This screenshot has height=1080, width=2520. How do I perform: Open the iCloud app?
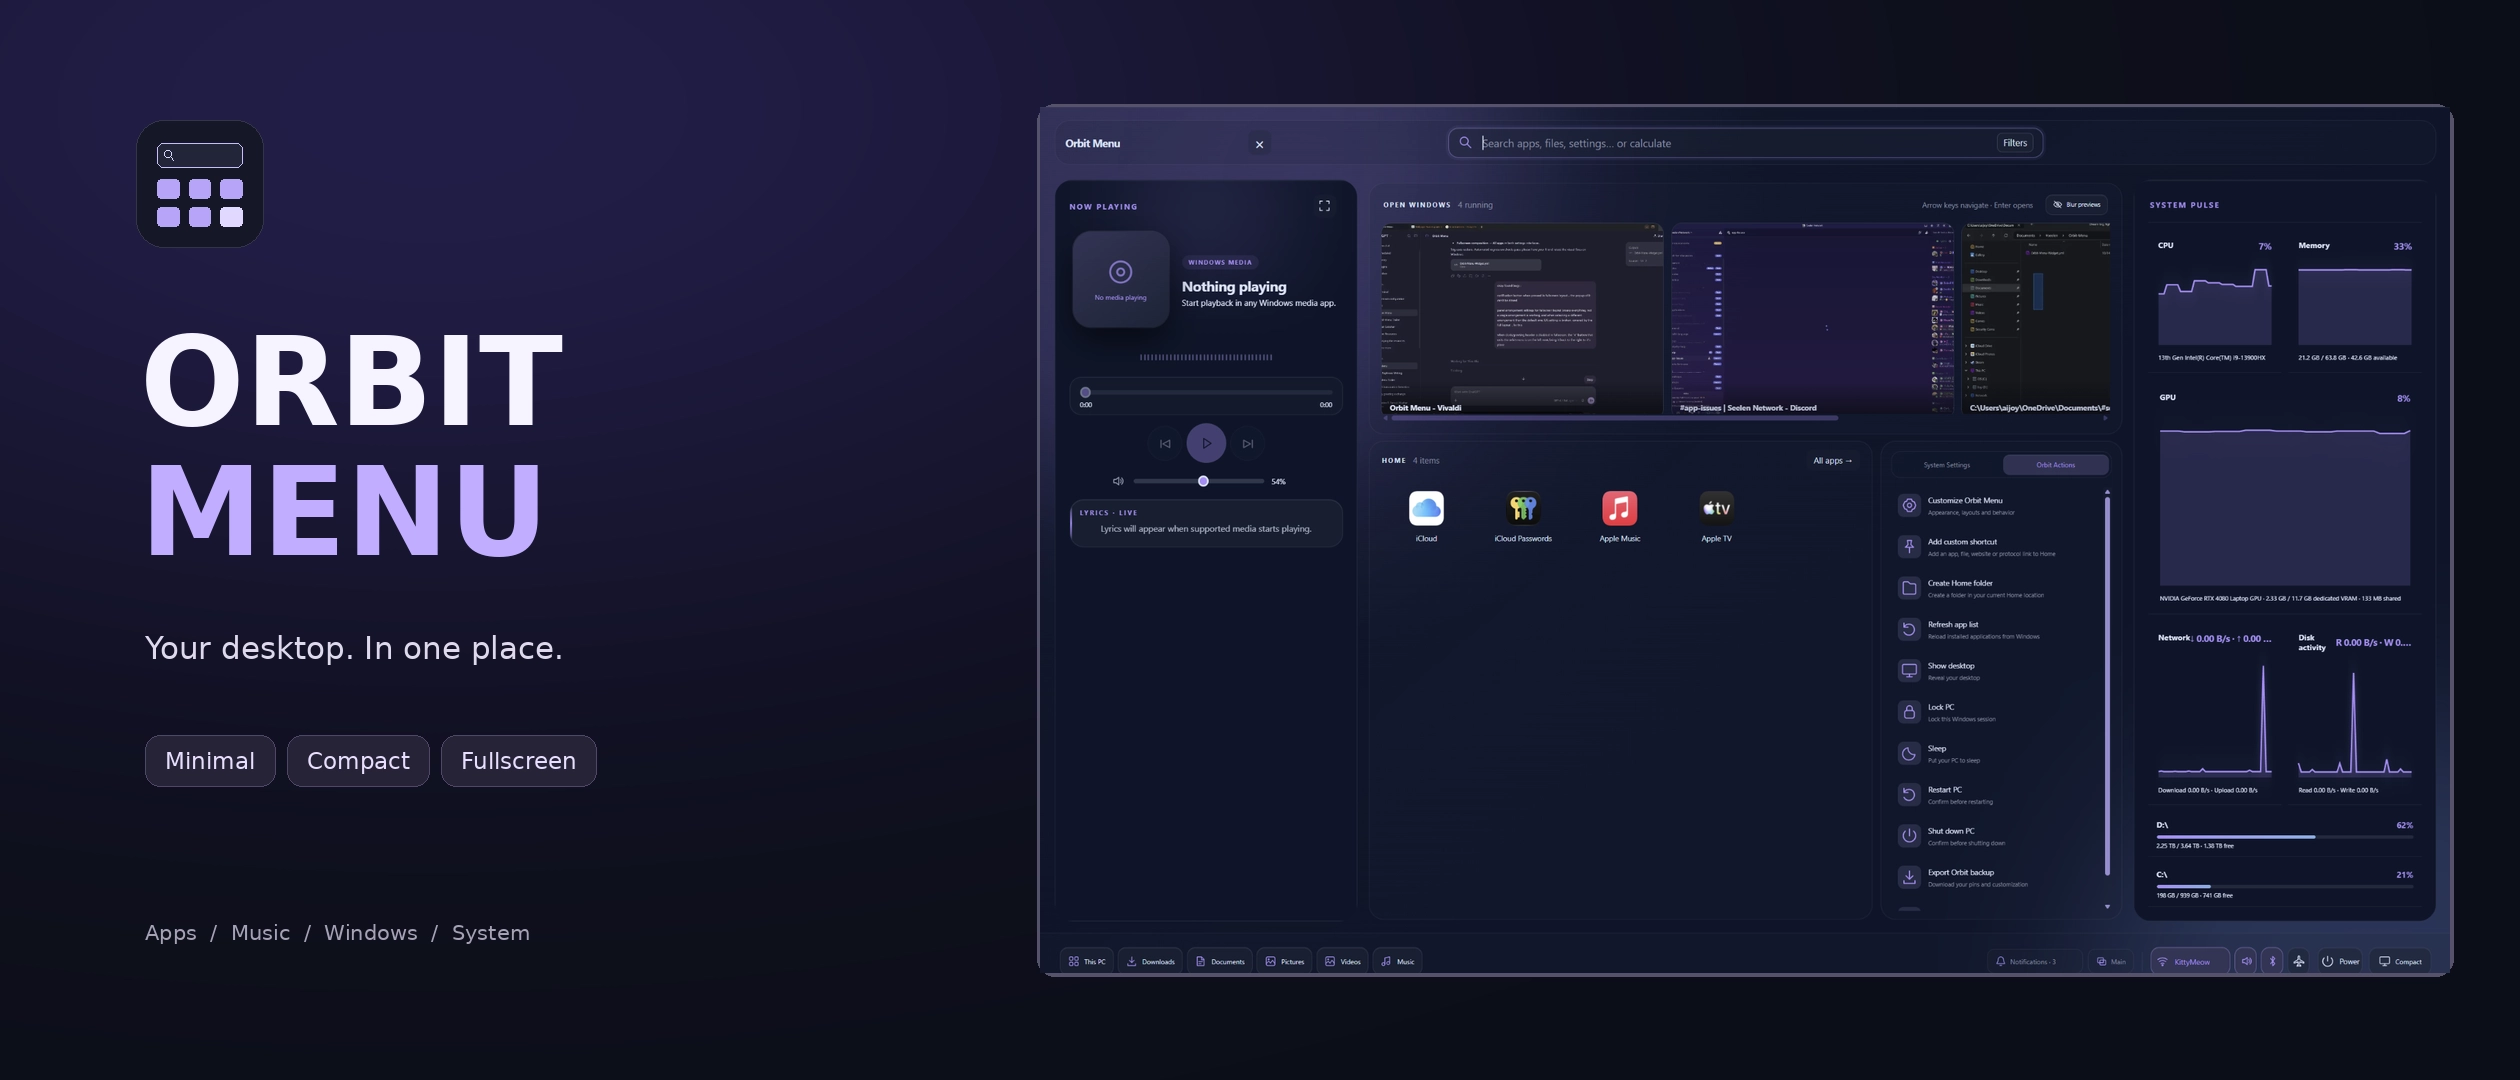point(1426,516)
